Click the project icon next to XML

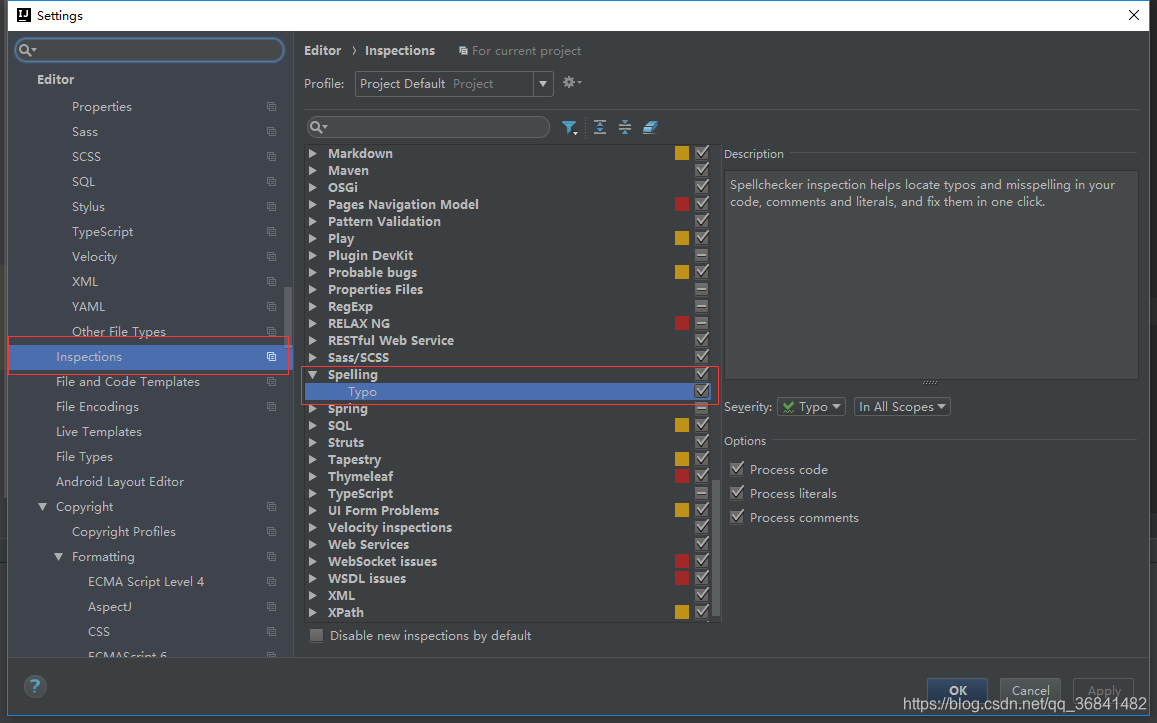coord(272,282)
